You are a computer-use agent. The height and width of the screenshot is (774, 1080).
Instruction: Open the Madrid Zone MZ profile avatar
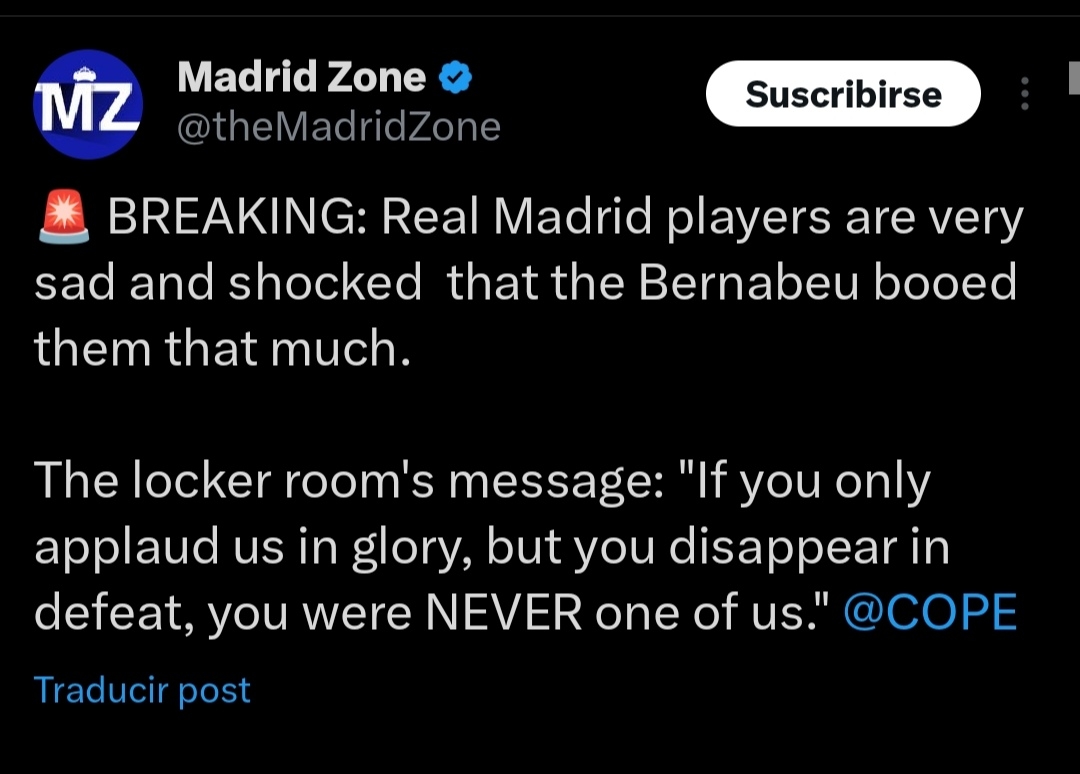[88, 104]
